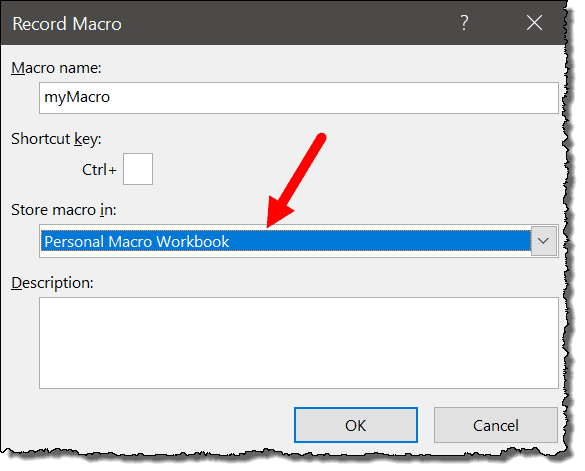The height and width of the screenshot is (471, 585).
Task: Confirm the macro with the OK button
Action: (x=356, y=425)
